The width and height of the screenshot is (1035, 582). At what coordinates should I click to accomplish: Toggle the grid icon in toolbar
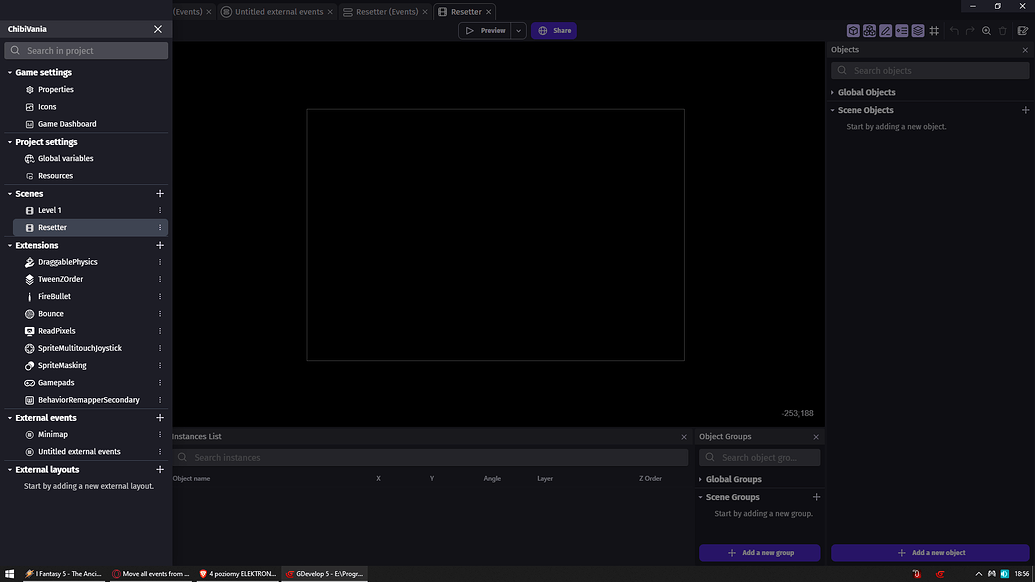(x=934, y=30)
